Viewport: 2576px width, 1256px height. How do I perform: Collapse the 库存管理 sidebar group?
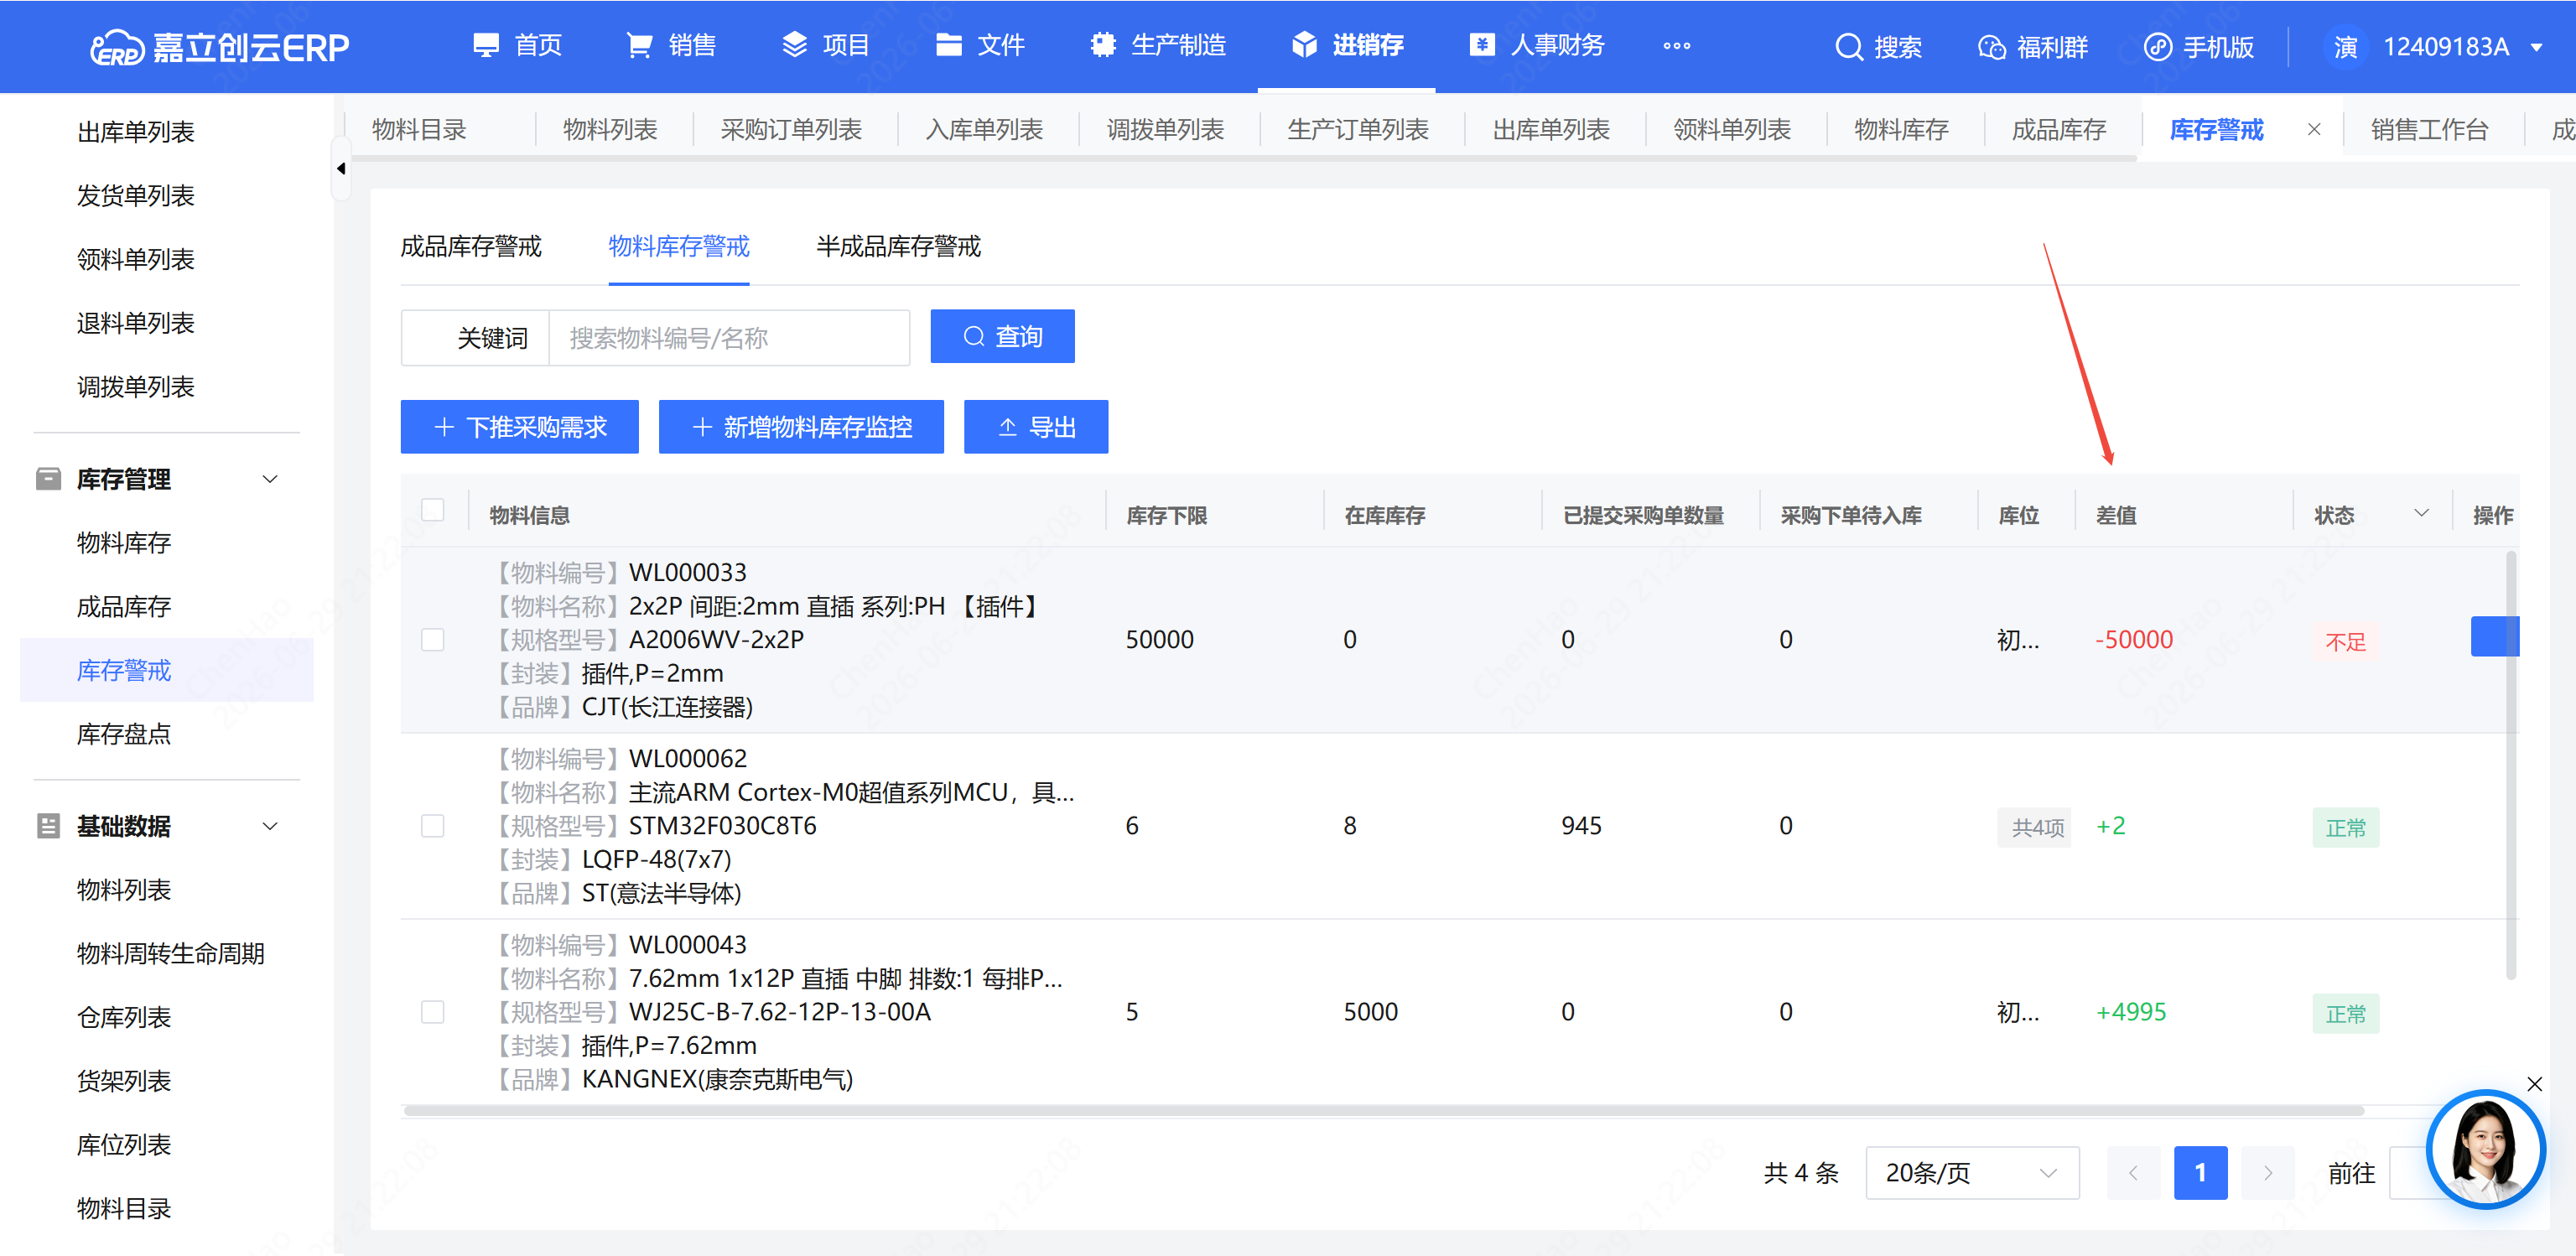270,479
